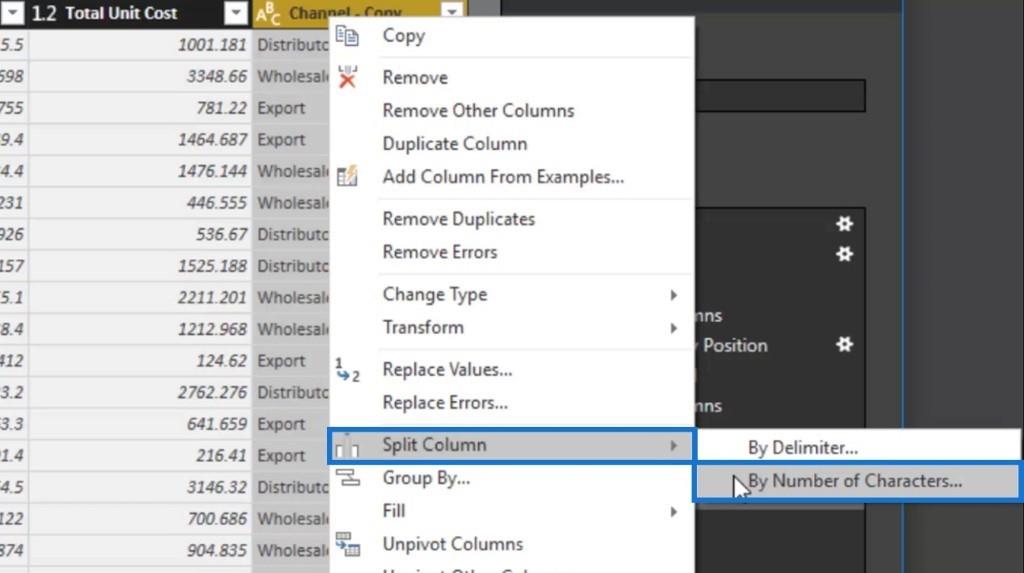Screen dimensions: 1024x573
Task: Open gear icon beside the Position step
Action: [844, 344]
